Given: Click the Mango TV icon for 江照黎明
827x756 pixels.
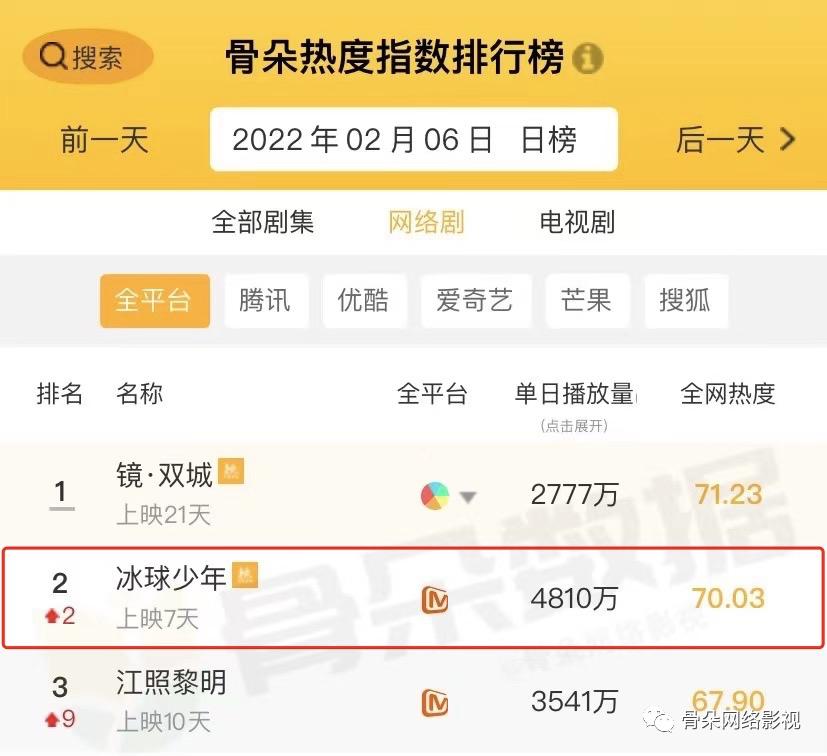Looking at the screenshot, I should coord(435,702).
